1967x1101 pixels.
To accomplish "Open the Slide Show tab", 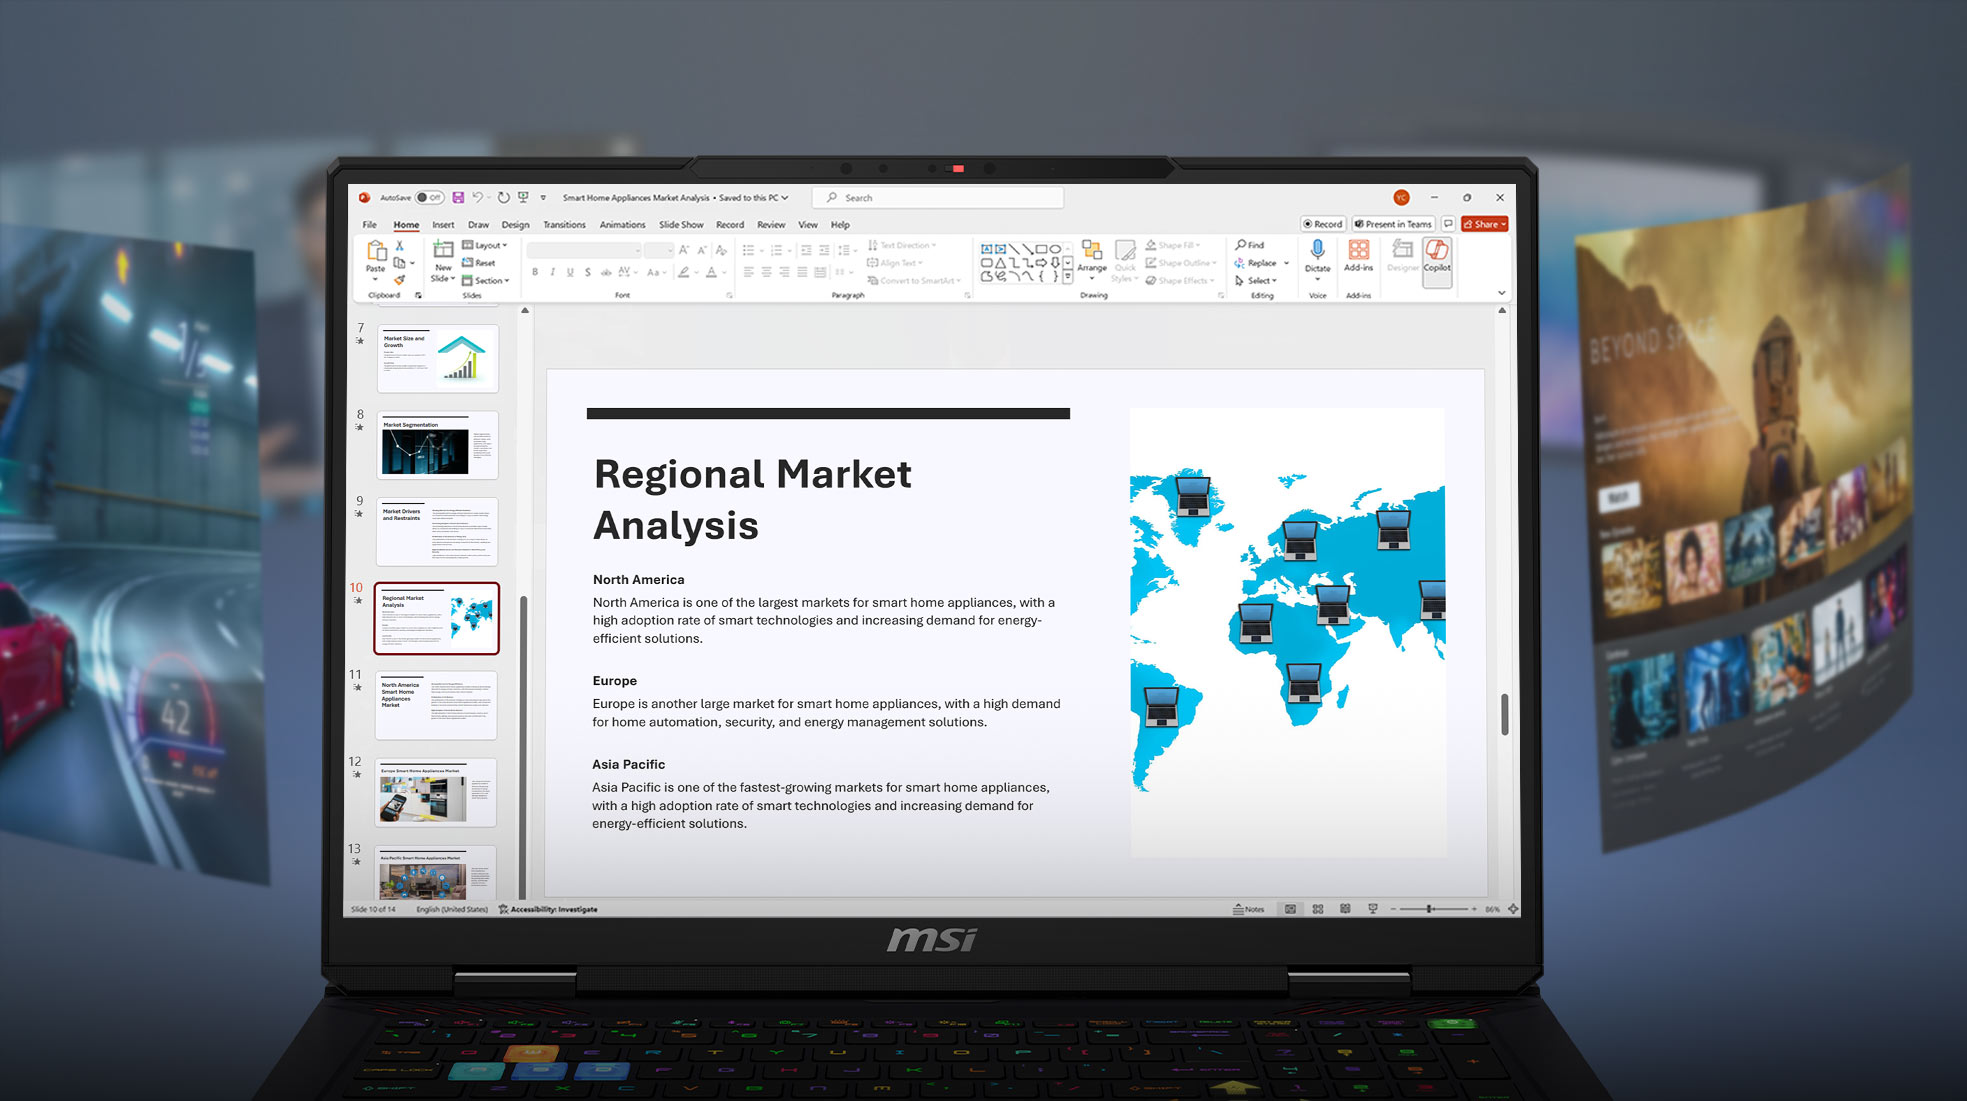I will [x=681, y=225].
